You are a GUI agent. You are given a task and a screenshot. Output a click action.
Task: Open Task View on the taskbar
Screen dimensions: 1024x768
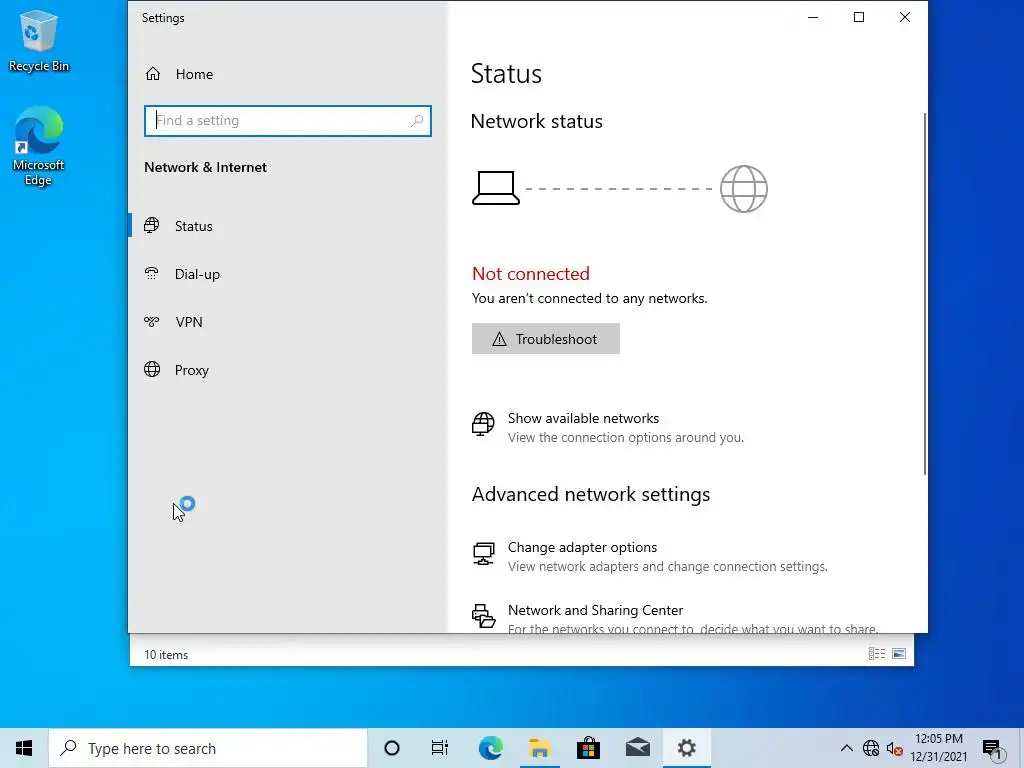[x=440, y=748]
